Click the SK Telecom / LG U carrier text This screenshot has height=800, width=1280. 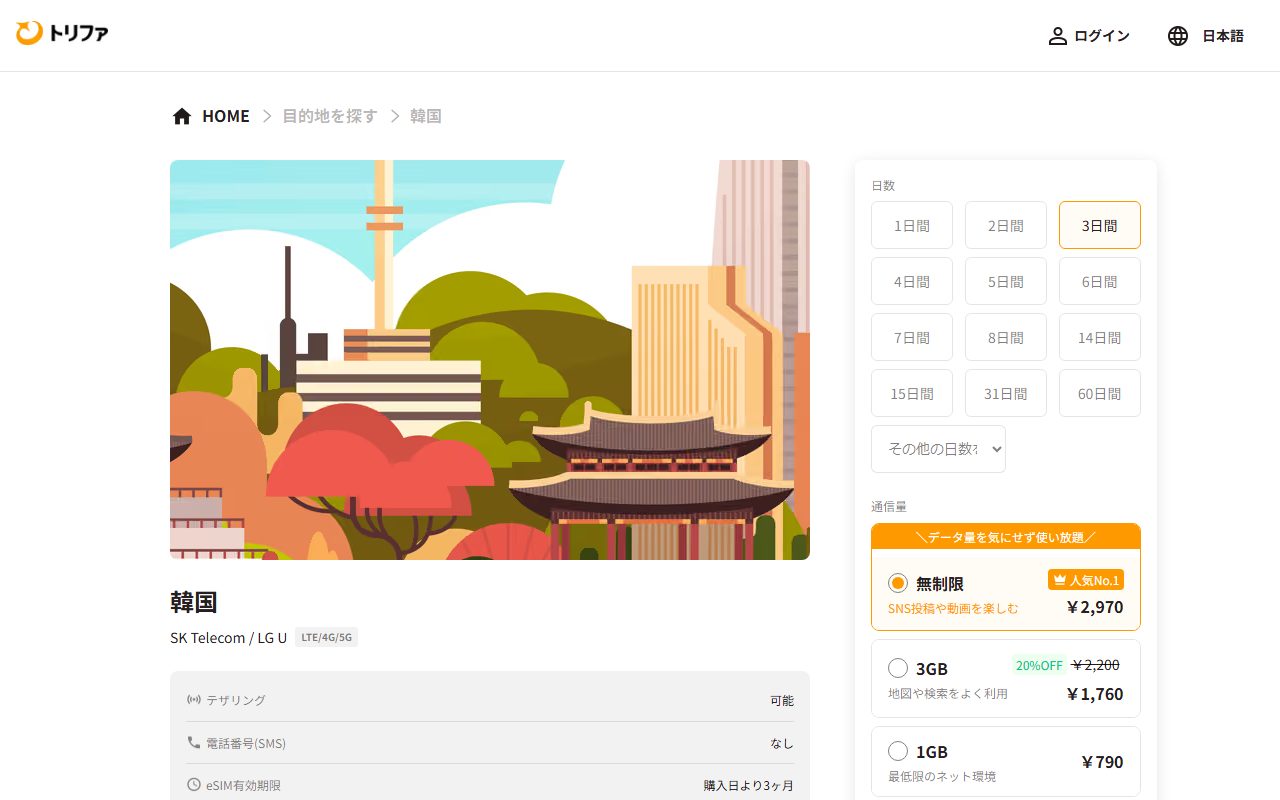click(228, 637)
